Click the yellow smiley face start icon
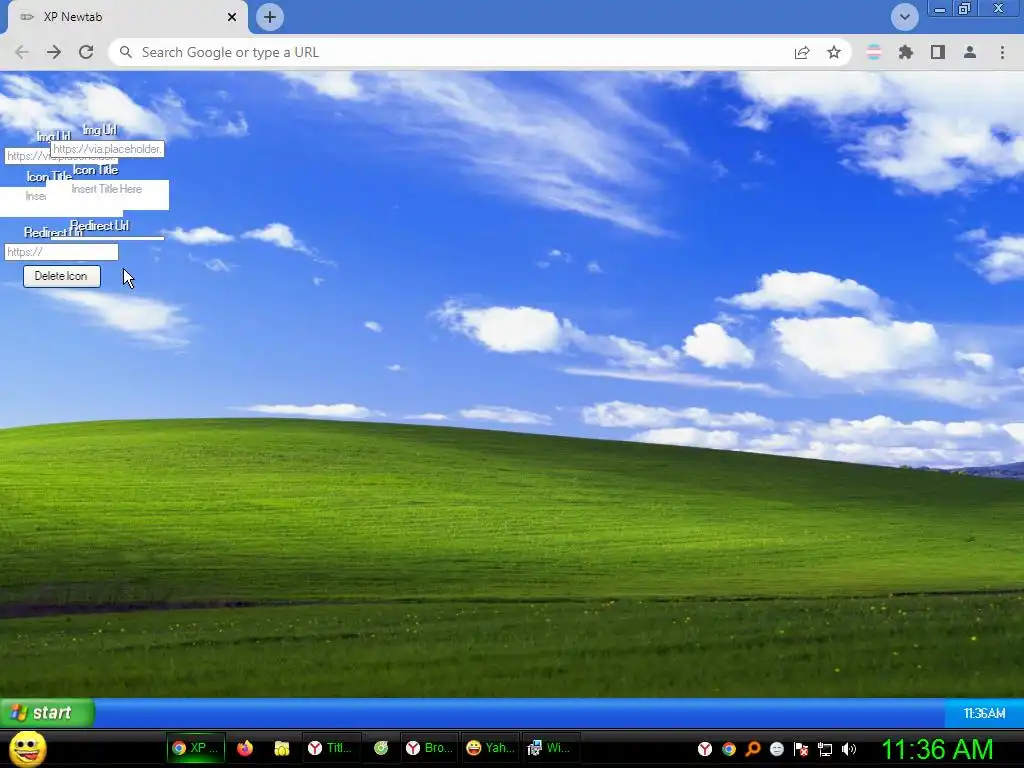The width and height of the screenshot is (1024, 768). 27,748
